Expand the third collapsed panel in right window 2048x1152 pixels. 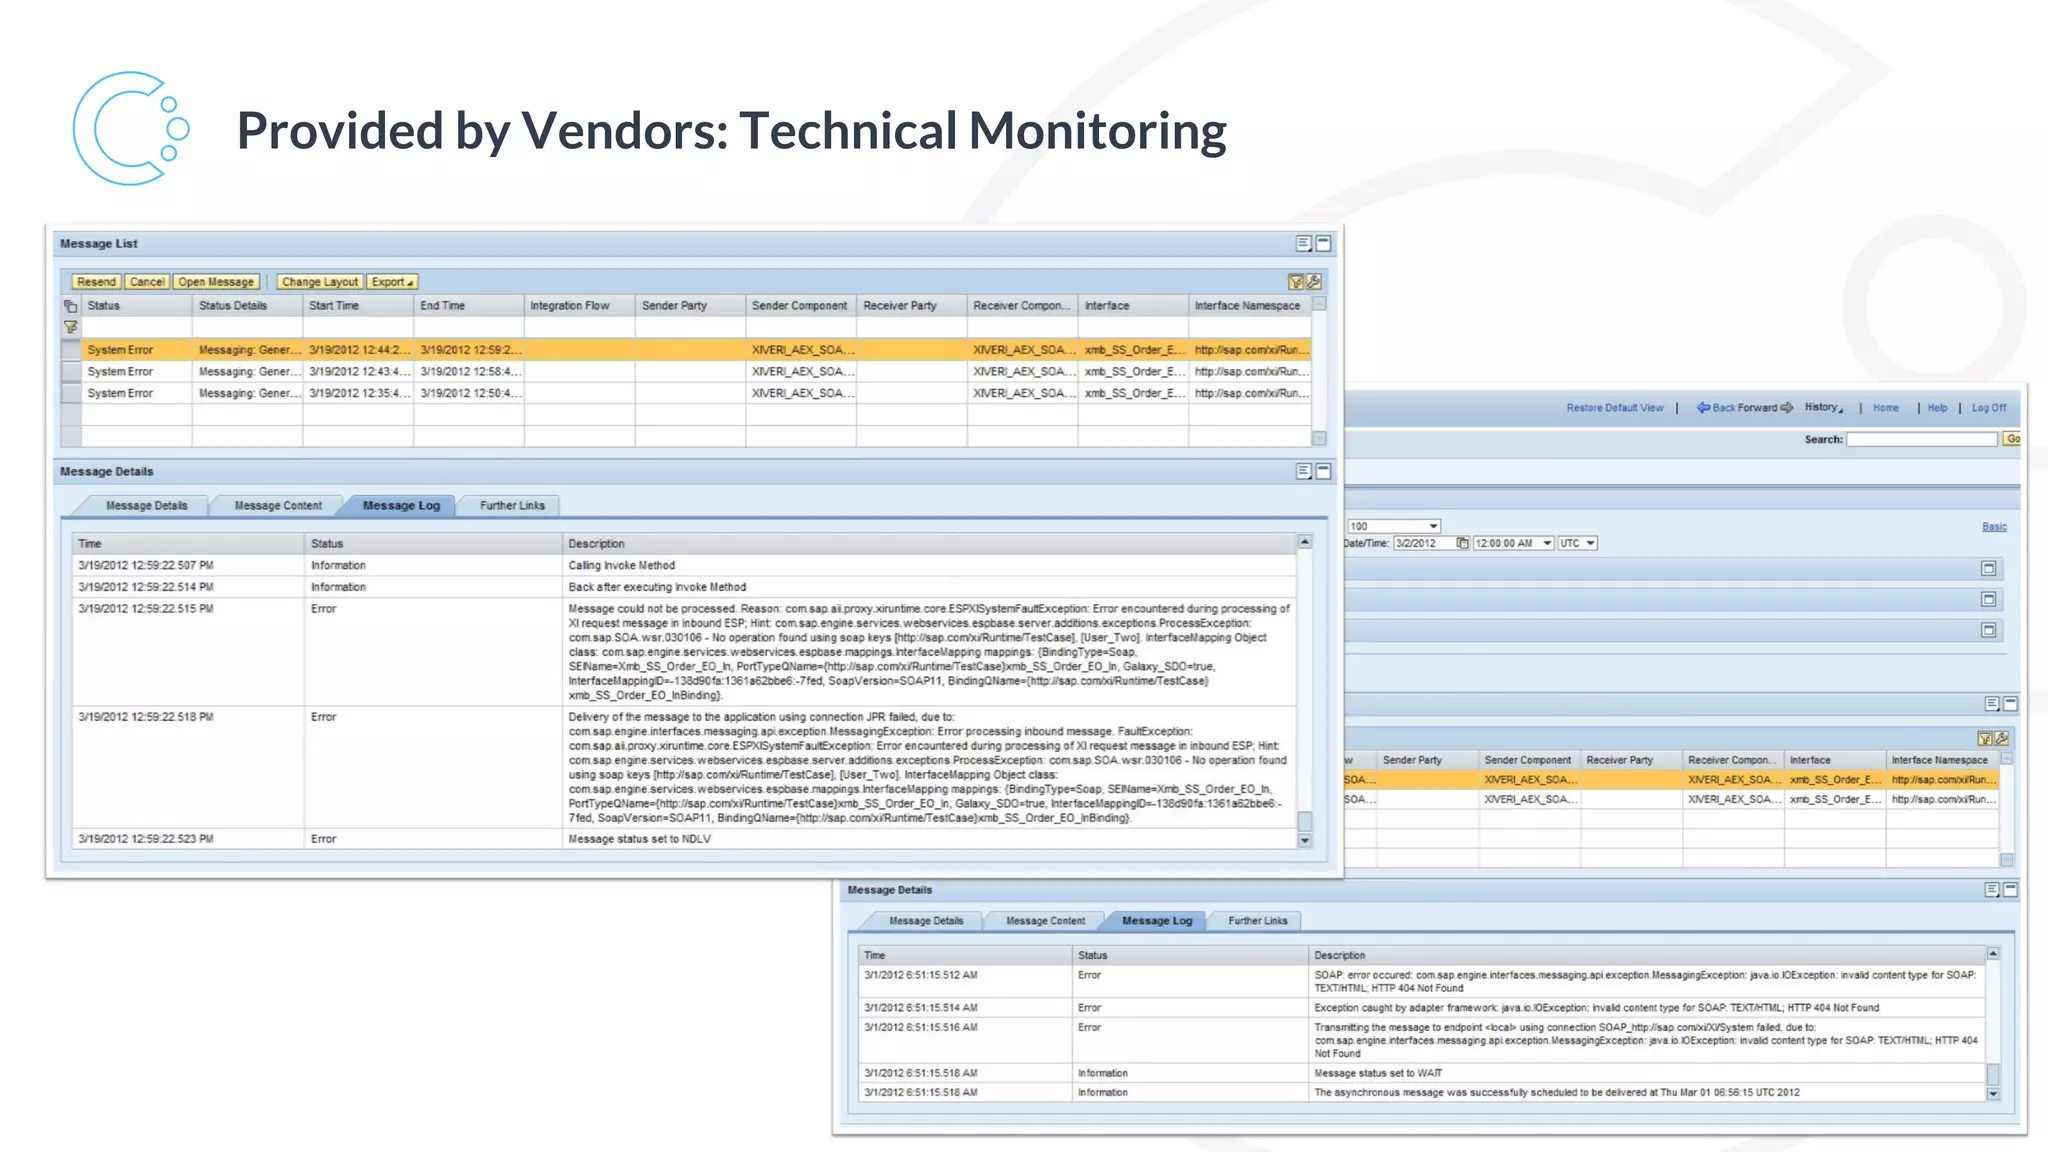(x=1988, y=630)
